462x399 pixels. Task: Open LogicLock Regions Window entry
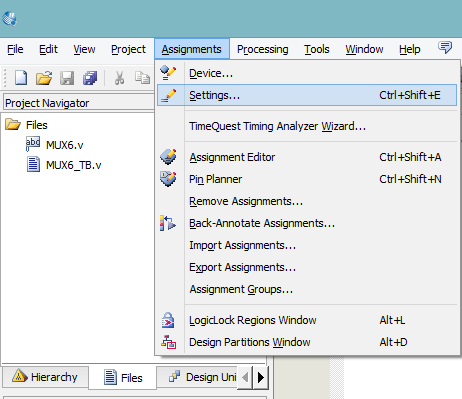tap(307, 320)
